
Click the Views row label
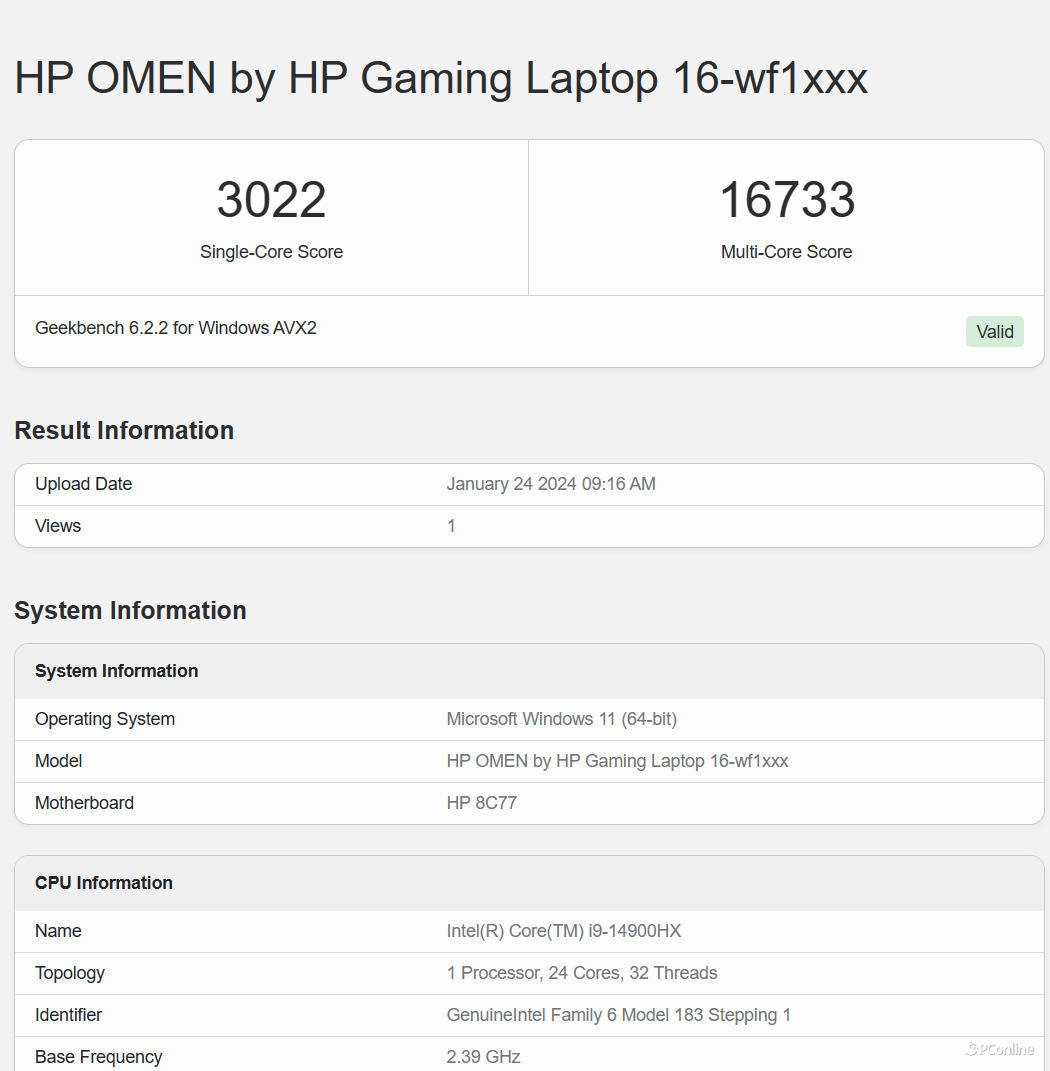pos(58,526)
